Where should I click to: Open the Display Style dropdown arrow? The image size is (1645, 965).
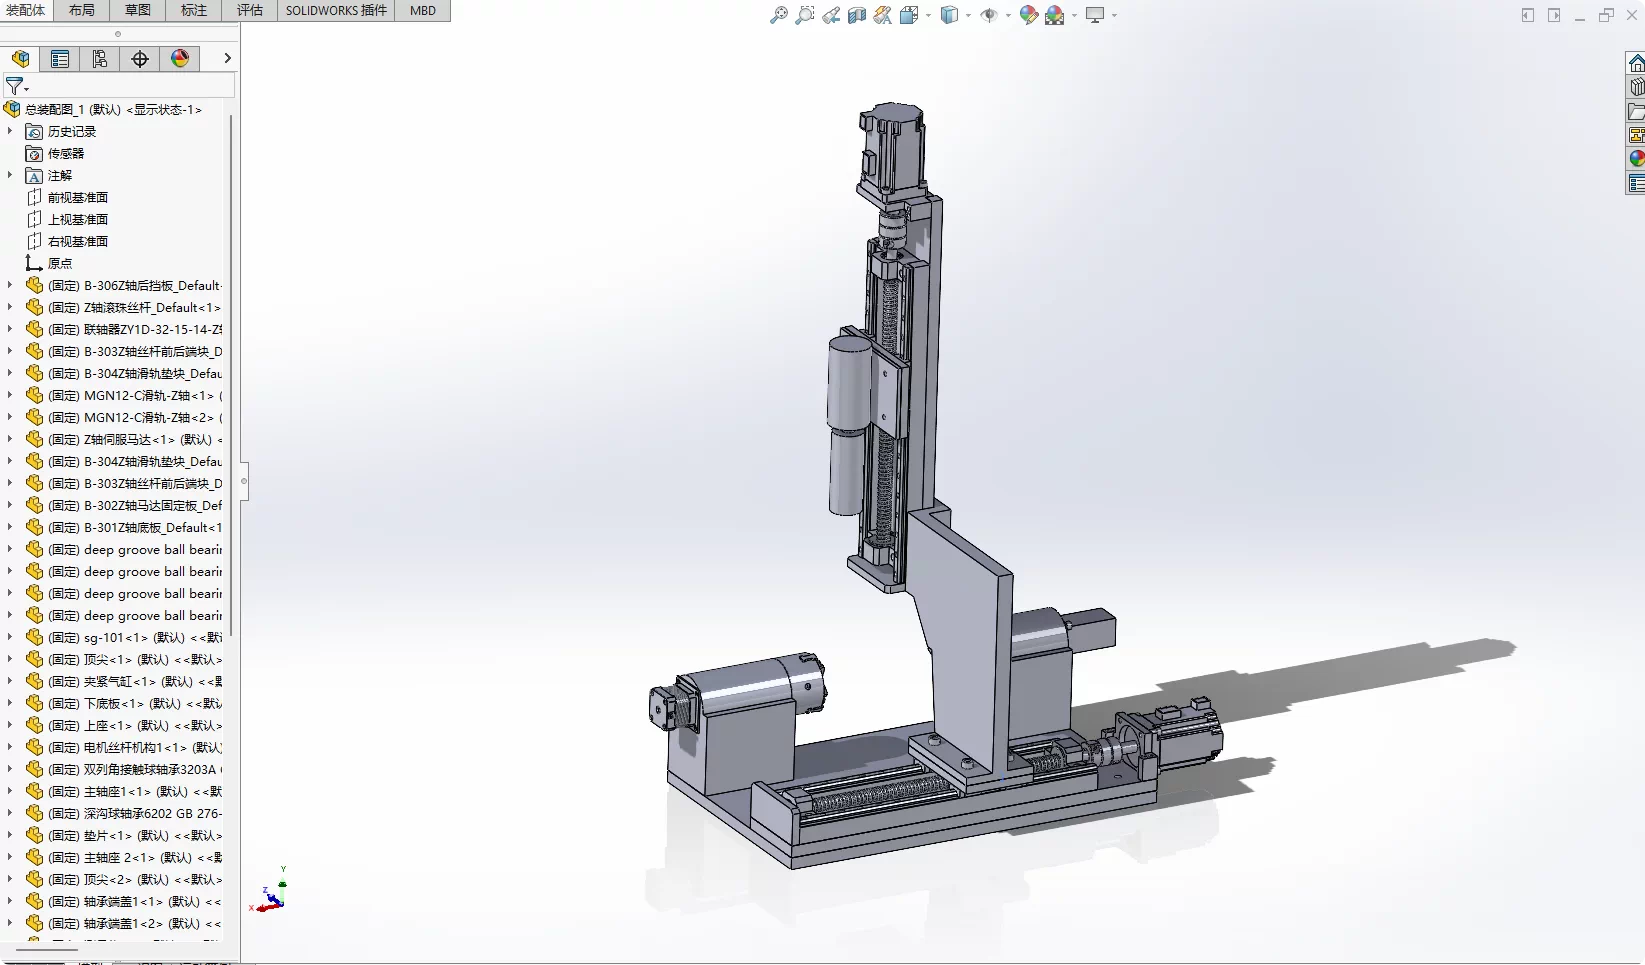[968, 15]
